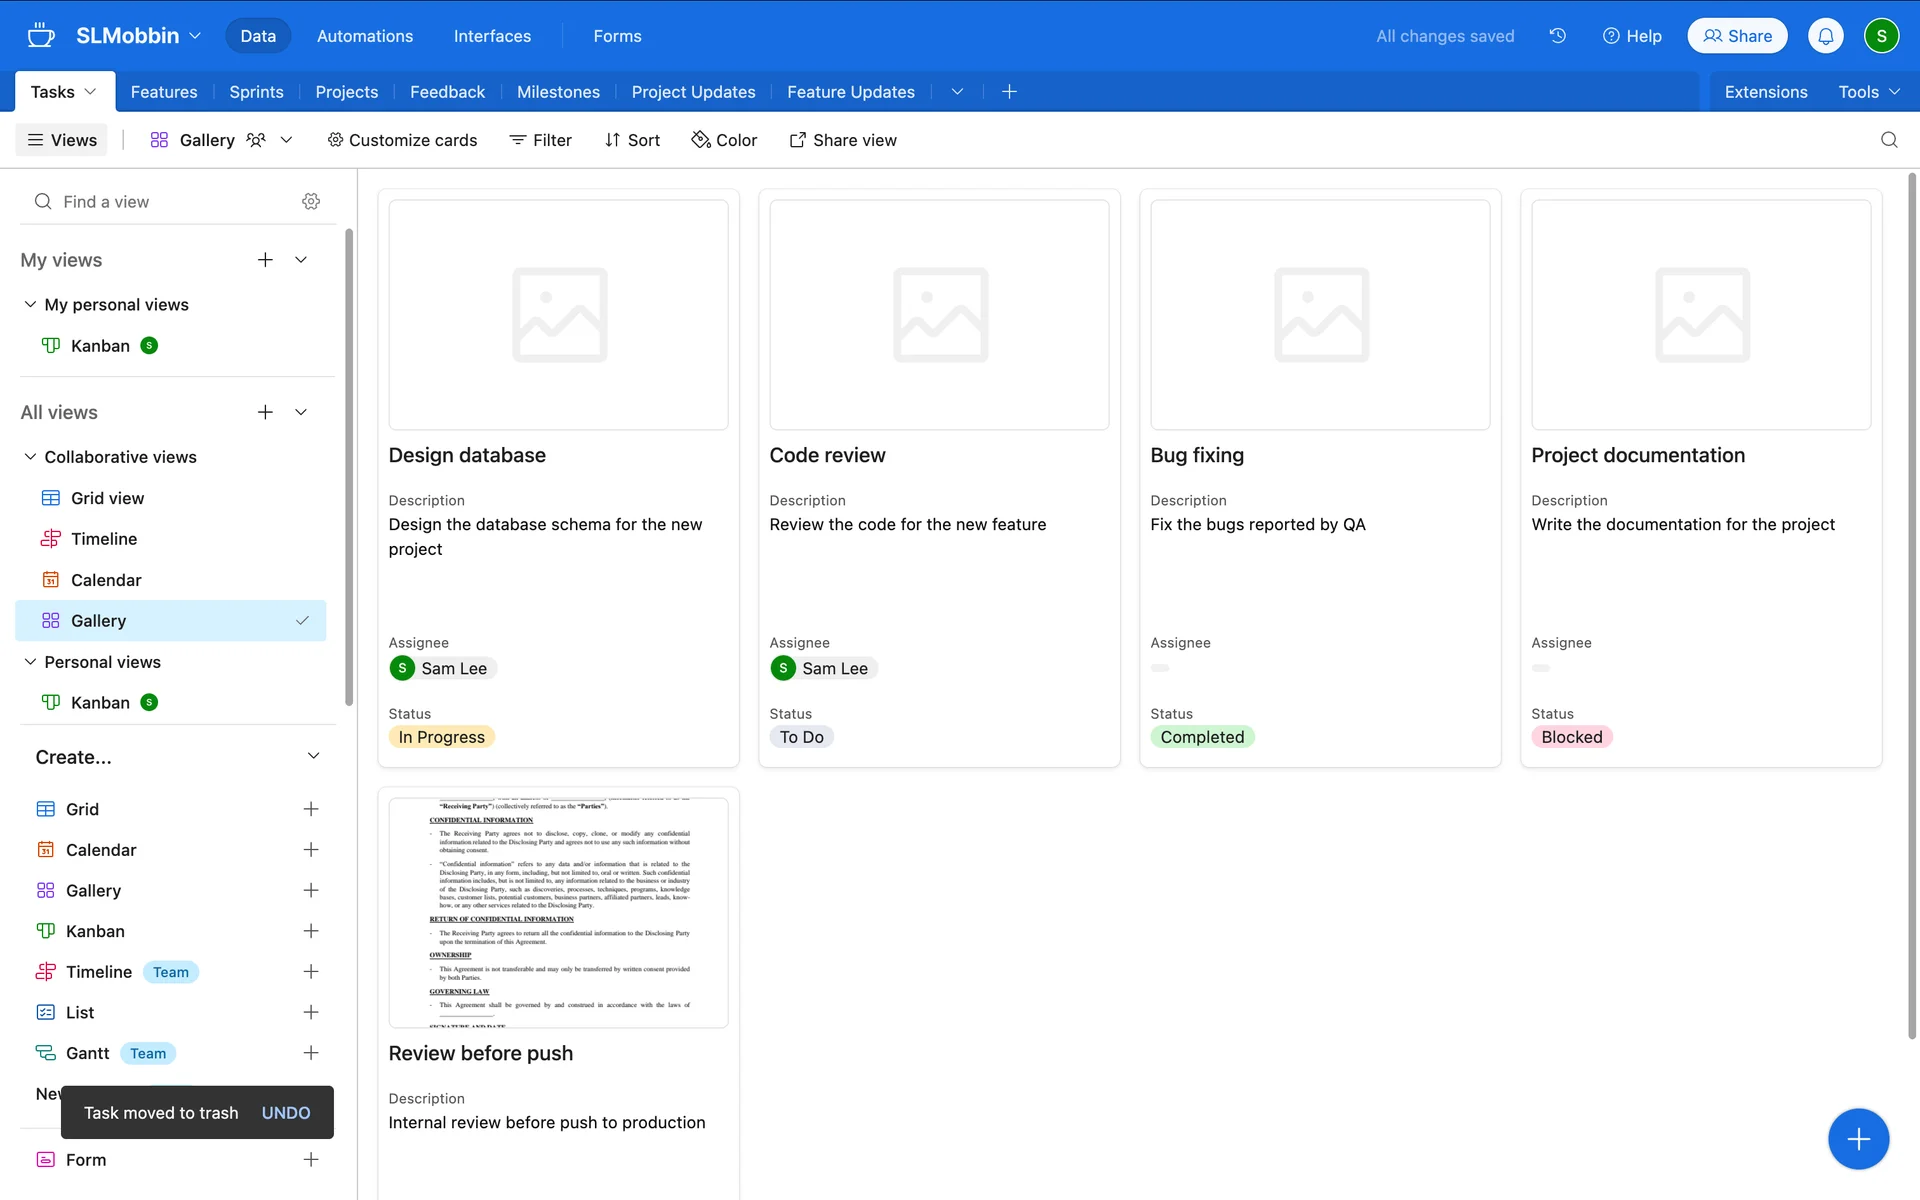1920x1200 pixels.
Task: Collapse the Collaborative views group
Action: click(30, 457)
